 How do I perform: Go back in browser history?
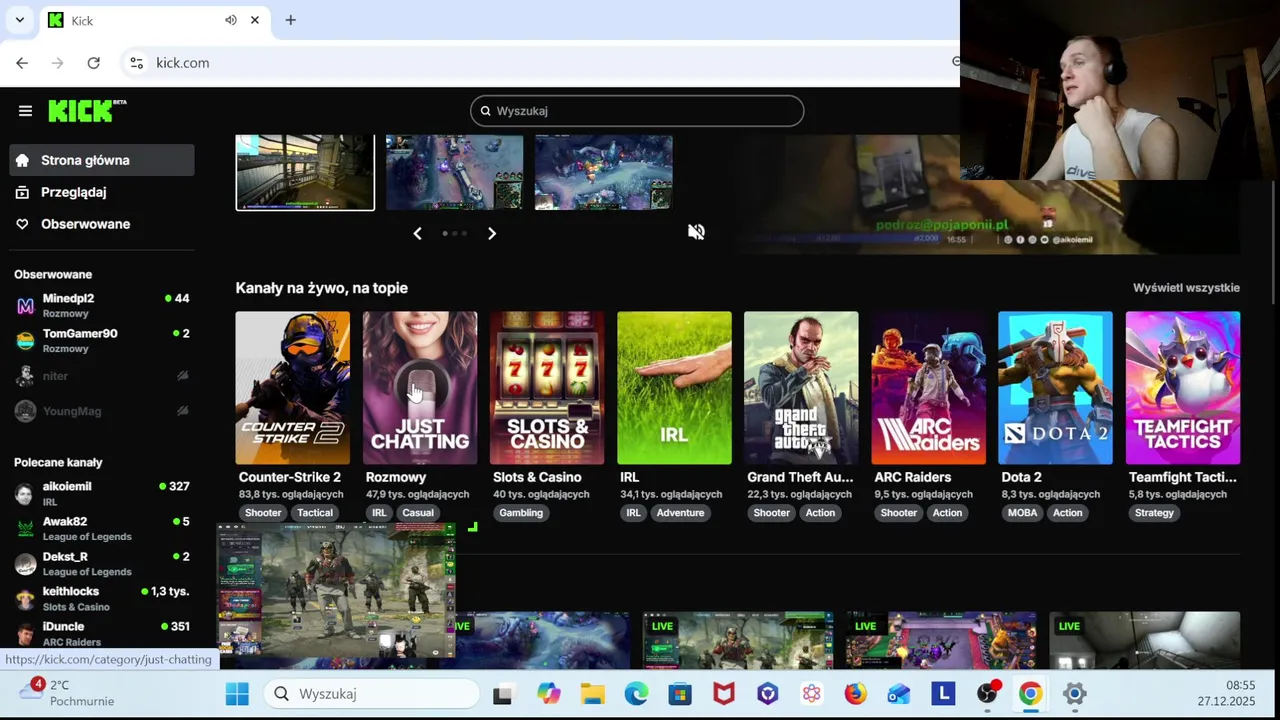point(22,63)
